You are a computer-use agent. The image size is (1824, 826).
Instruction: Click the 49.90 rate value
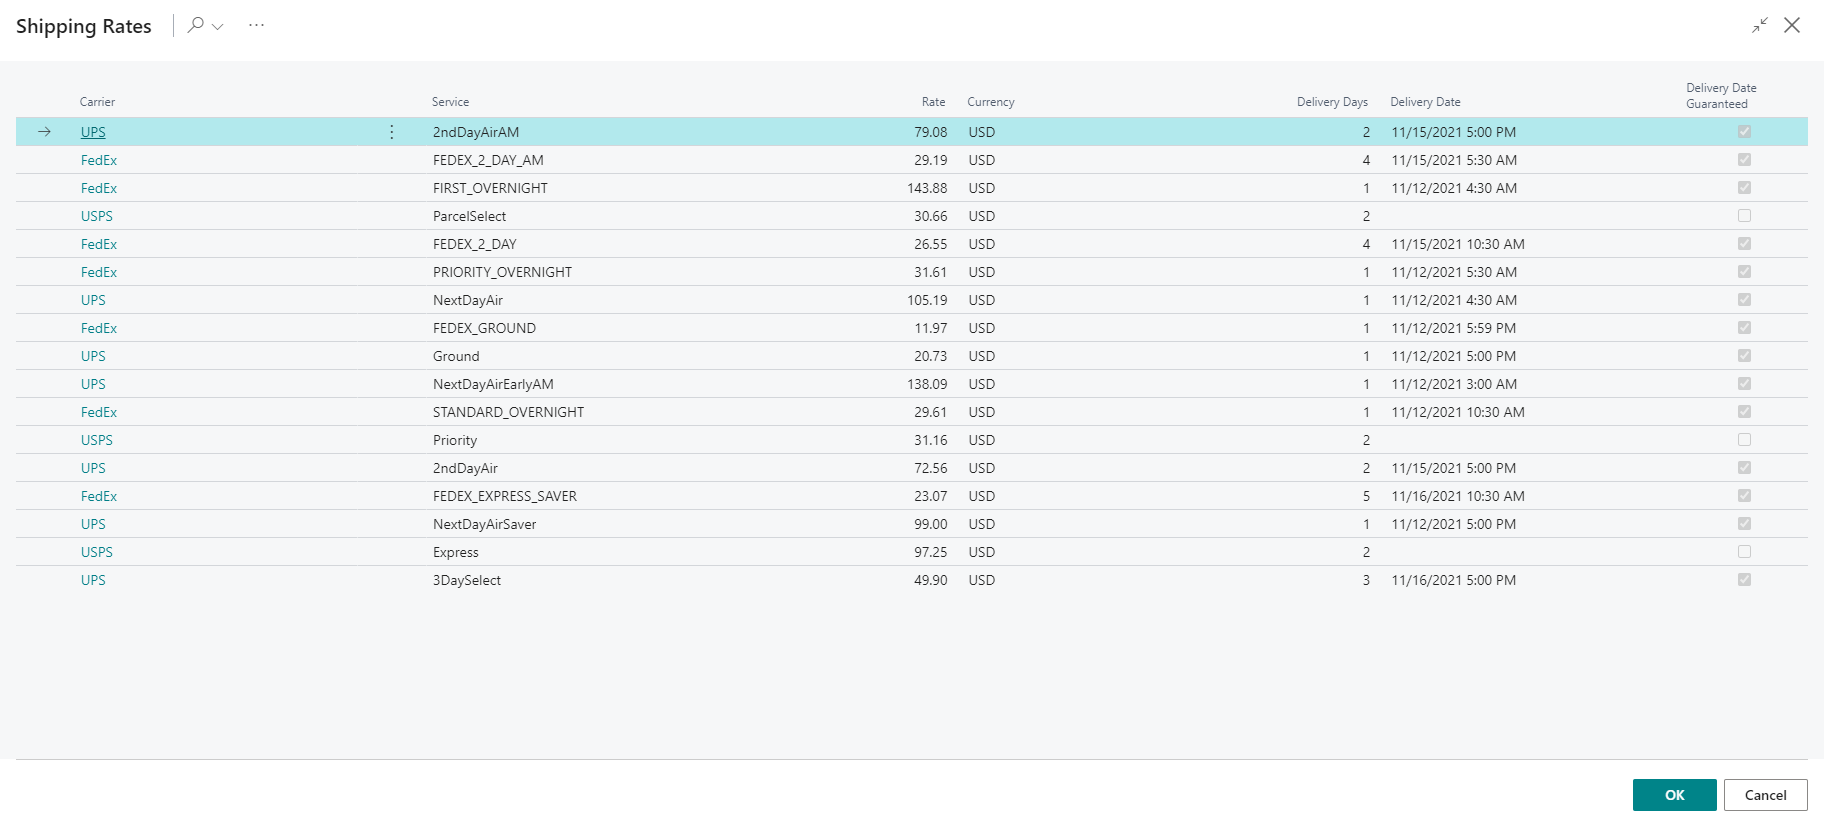[930, 580]
